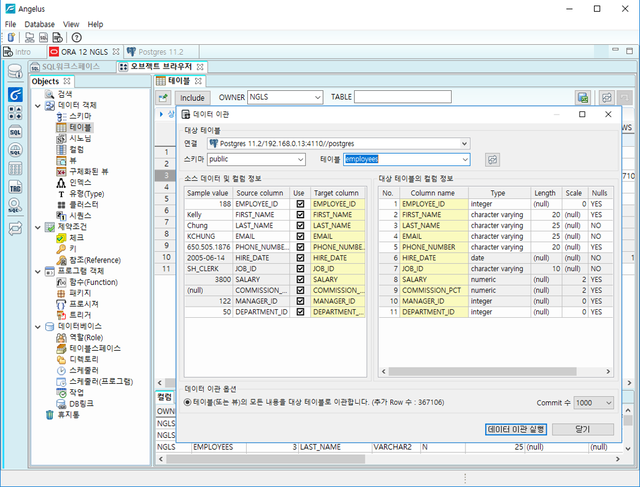Click the refresh icon next to employees table
Image resolution: width=640 pixels, height=487 pixels.
coord(492,160)
